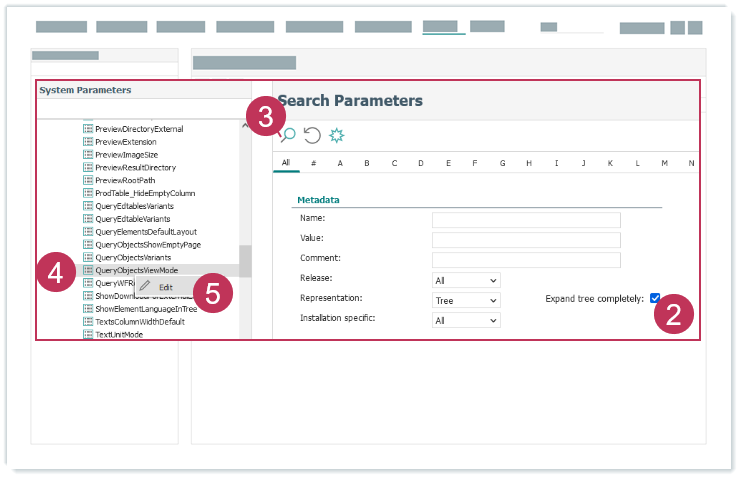The image size is (741, 479).
Task: Click the magnifier search icon
Action: tap(287, 135)
